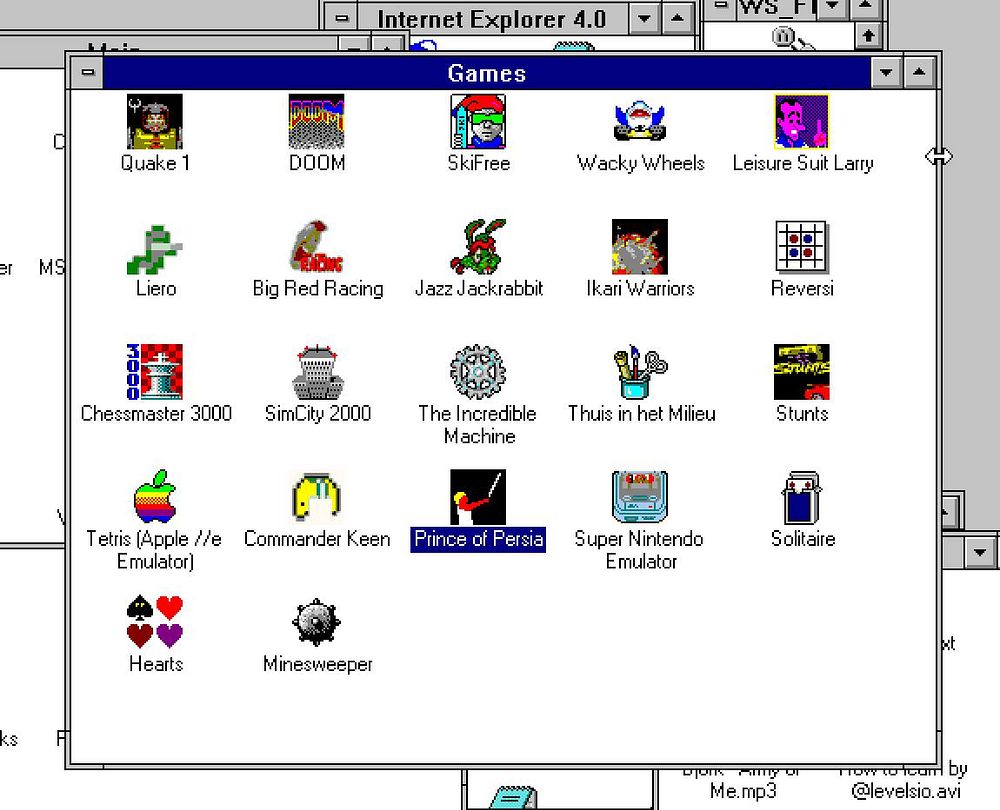Click the Big Red Racing icon
Image resolution: width=1000 pixels, height=810 pixels.
[316, 247]
